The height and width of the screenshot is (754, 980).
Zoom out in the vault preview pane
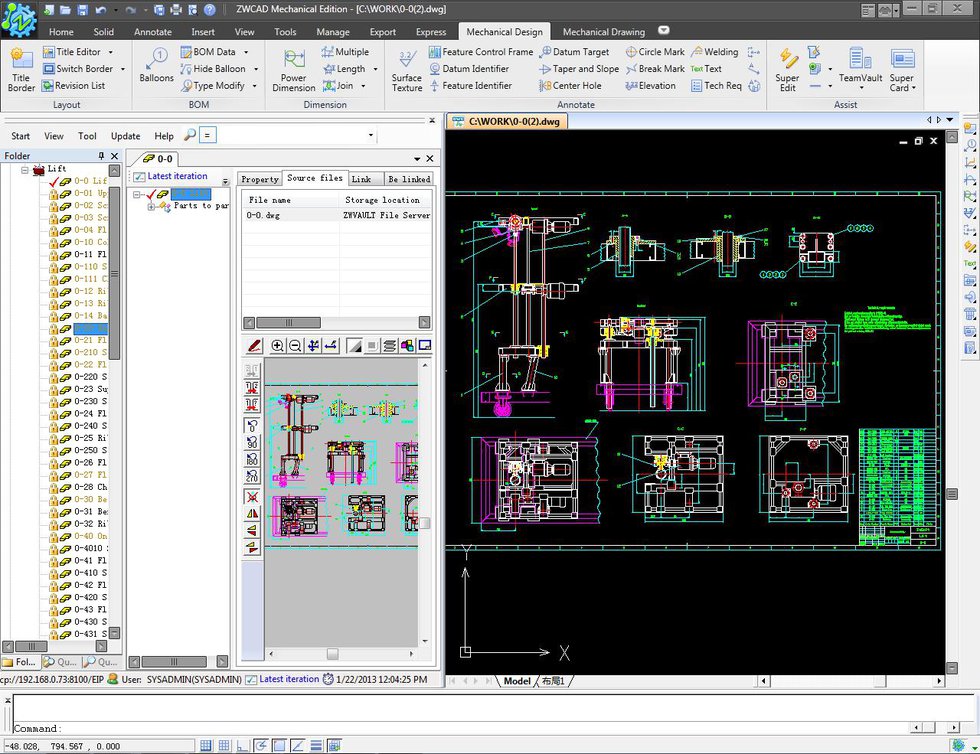pos(295,345)
